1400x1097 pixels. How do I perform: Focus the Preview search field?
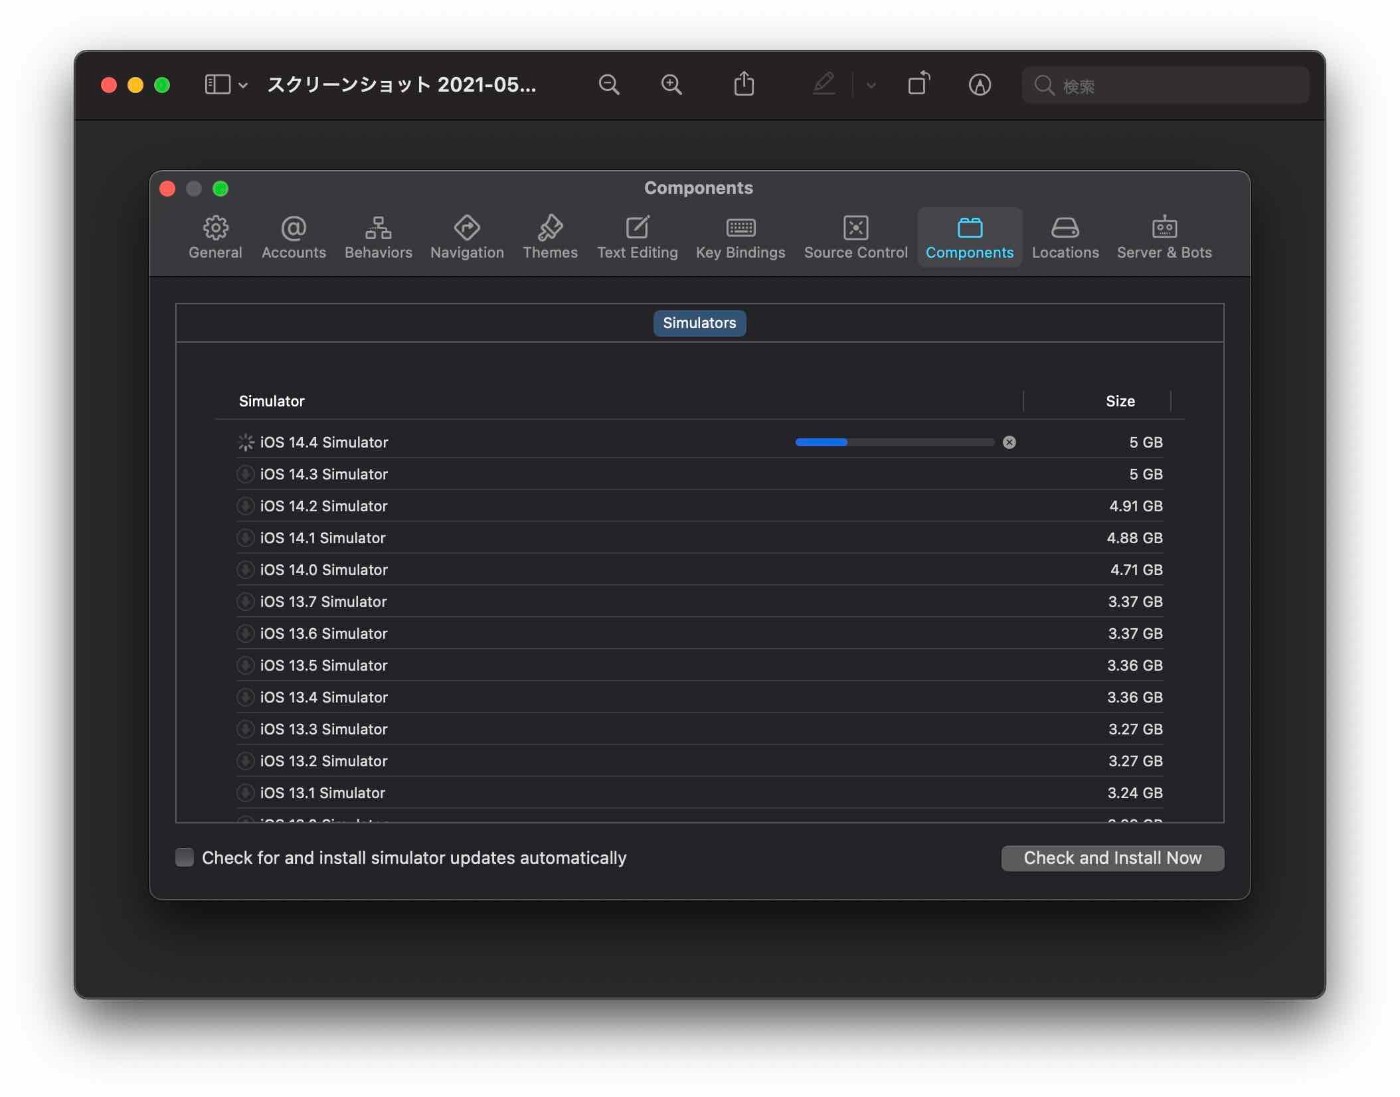click(1166, 86)
